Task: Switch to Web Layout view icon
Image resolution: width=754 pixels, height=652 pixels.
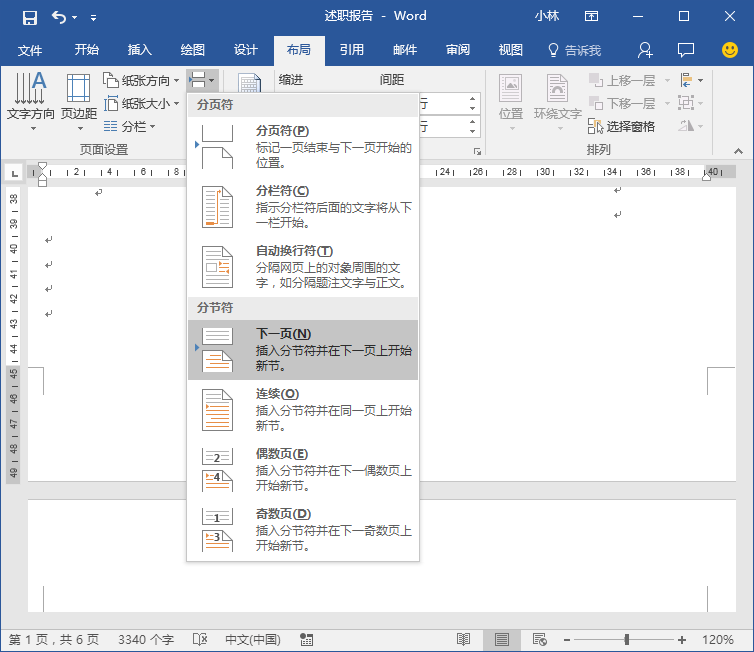Action: pyautogui.click(x=540, y=639)
